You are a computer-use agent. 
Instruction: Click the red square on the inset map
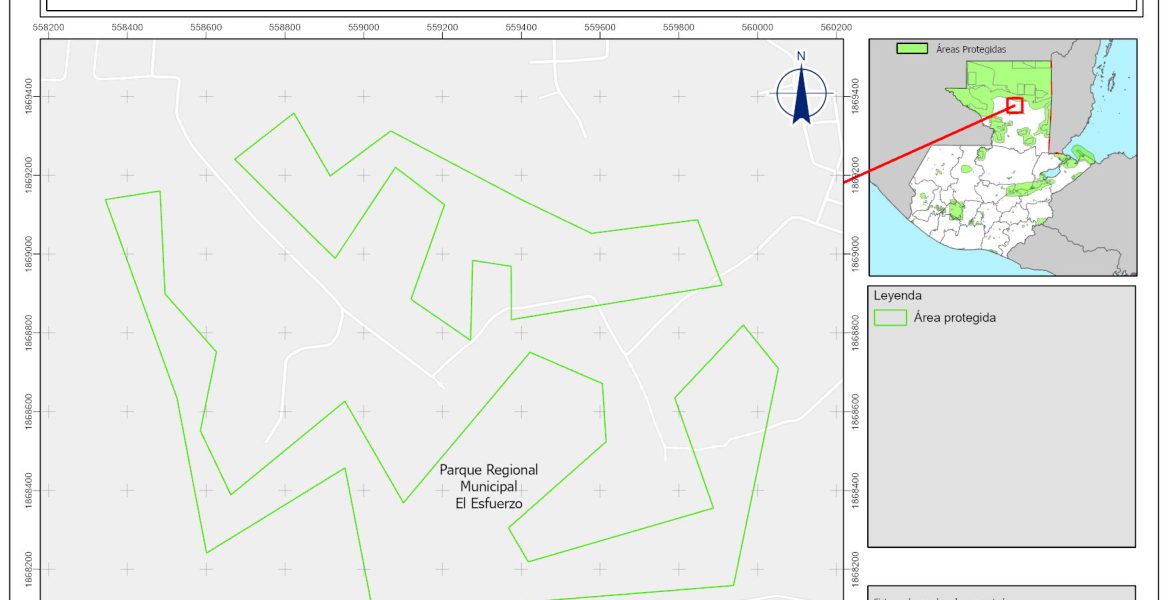(1015, 104)
